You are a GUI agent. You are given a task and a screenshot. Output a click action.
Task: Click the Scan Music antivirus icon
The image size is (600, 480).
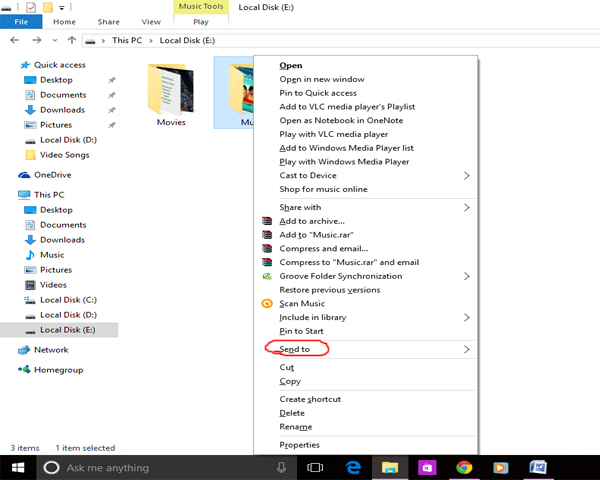click(267, 304)
